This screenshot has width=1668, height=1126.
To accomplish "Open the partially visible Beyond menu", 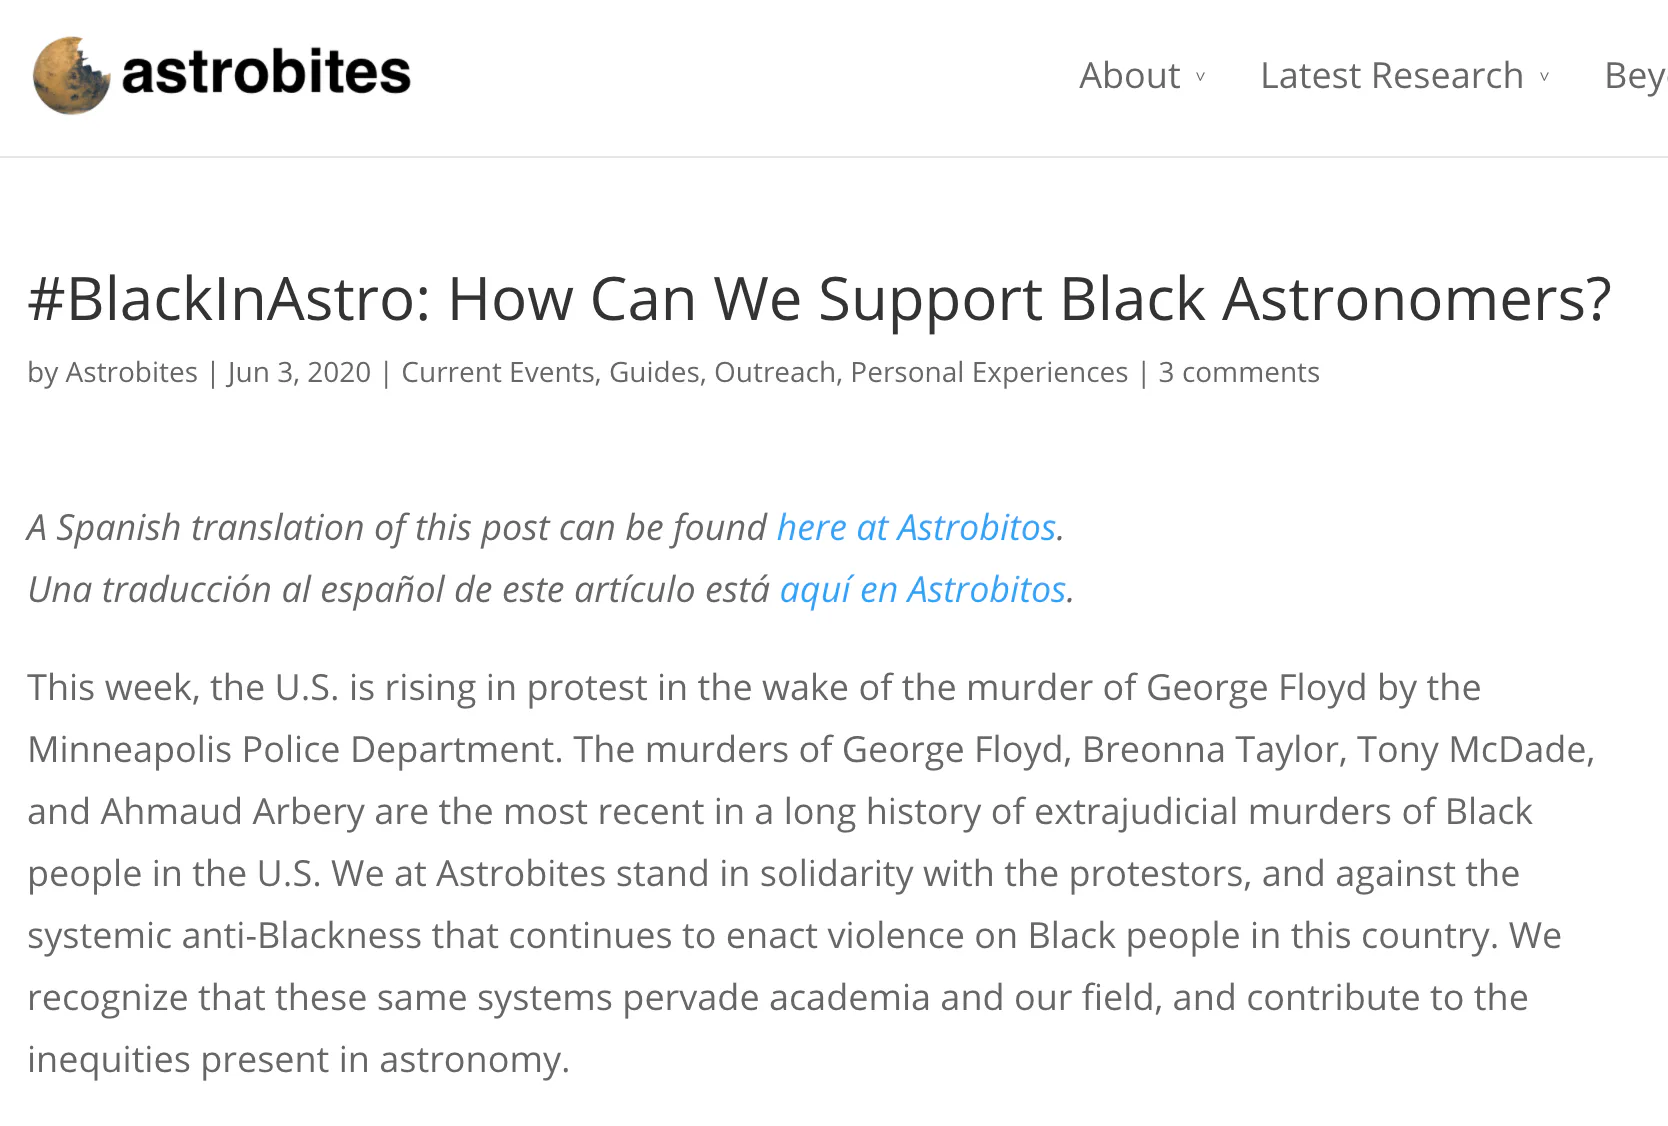I will pyautogui.click(x=1635, y=76).
